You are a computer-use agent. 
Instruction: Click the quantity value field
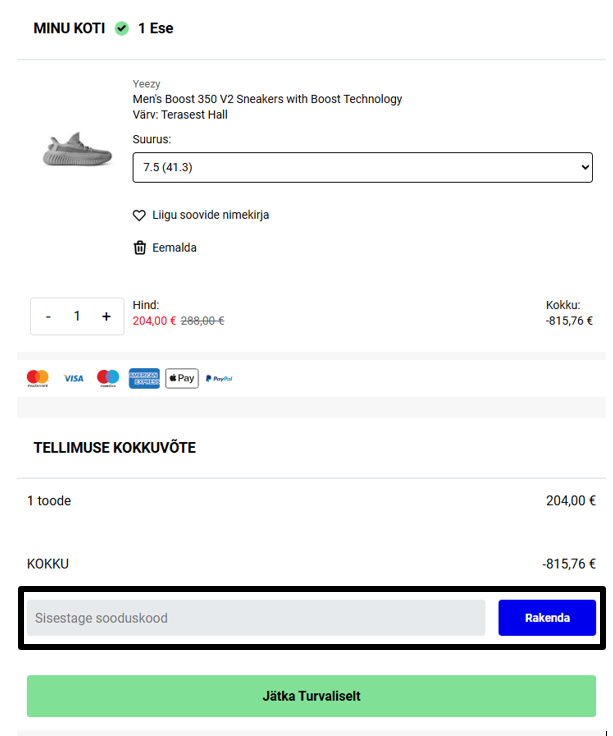77,316
